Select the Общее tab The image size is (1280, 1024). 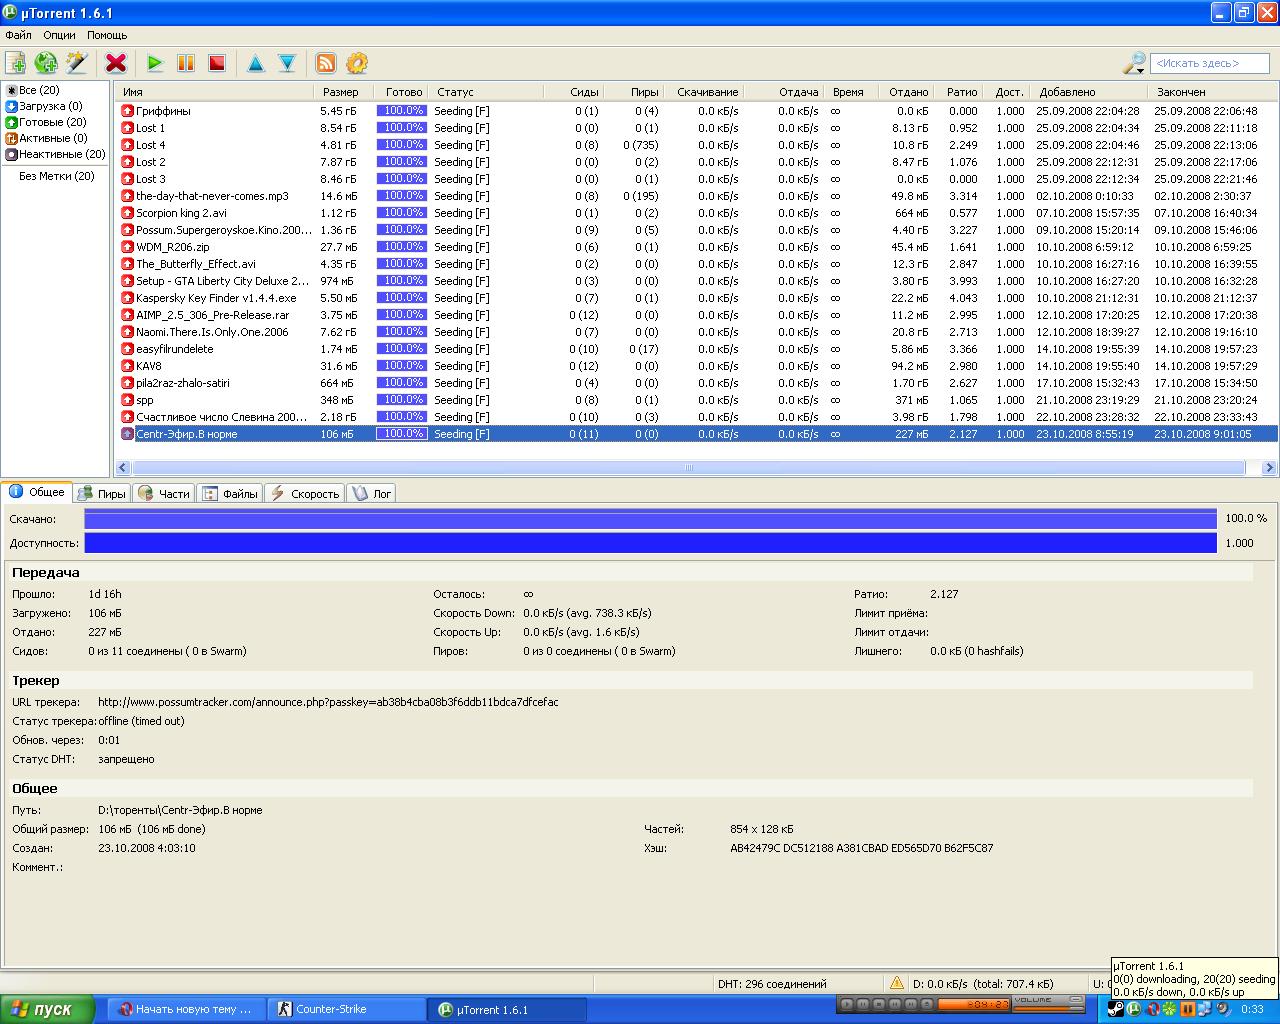[x=37, y=492]
